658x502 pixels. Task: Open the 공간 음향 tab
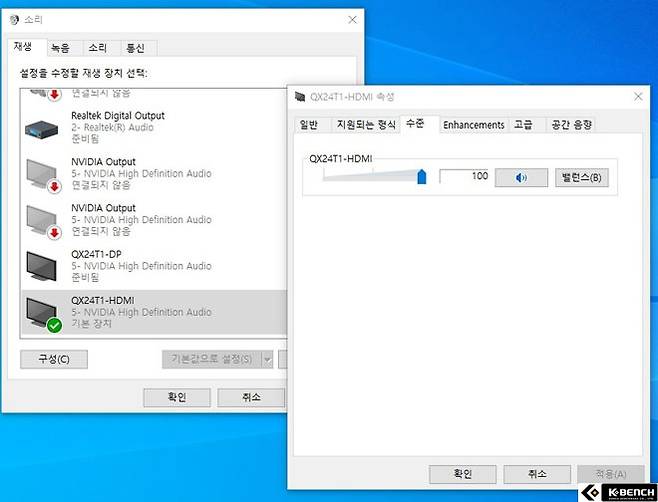coord(571,125)
